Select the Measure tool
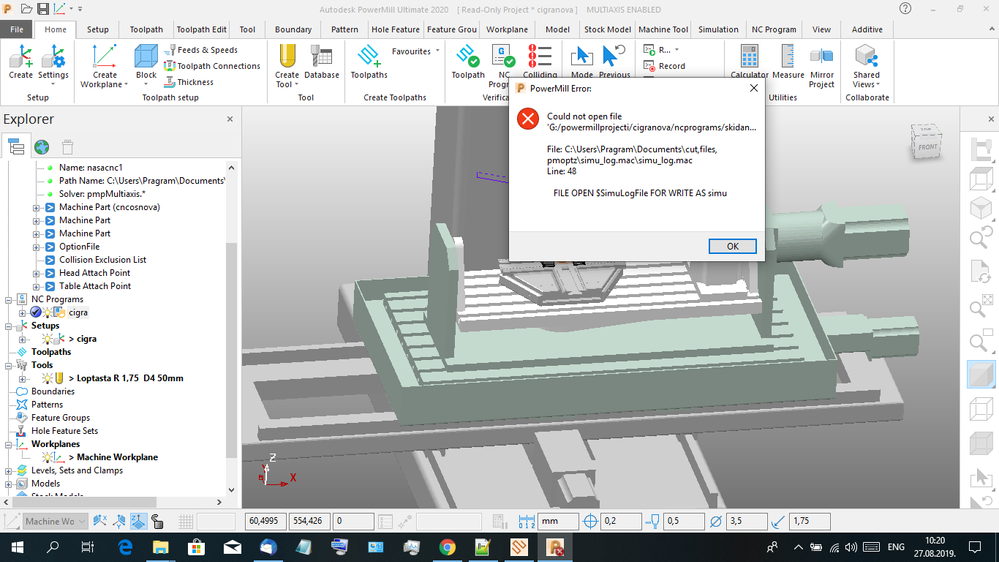 pyautogui.click(x=788, y=62)
